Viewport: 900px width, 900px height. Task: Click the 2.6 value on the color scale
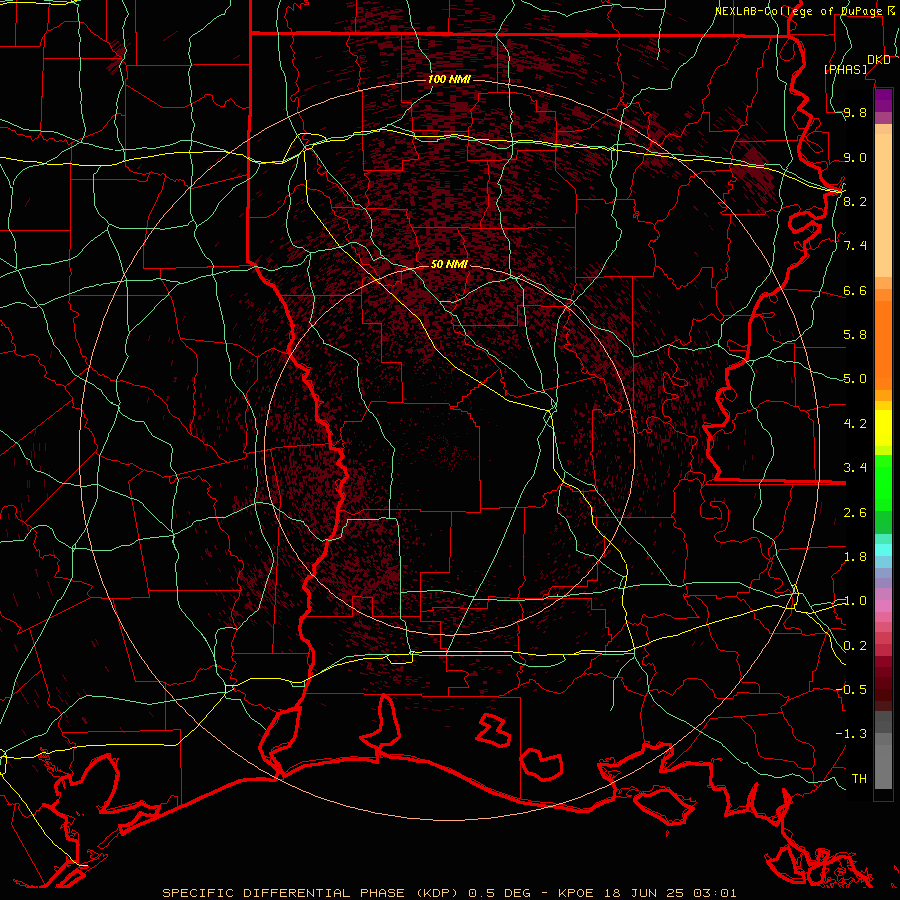point(855,513)
